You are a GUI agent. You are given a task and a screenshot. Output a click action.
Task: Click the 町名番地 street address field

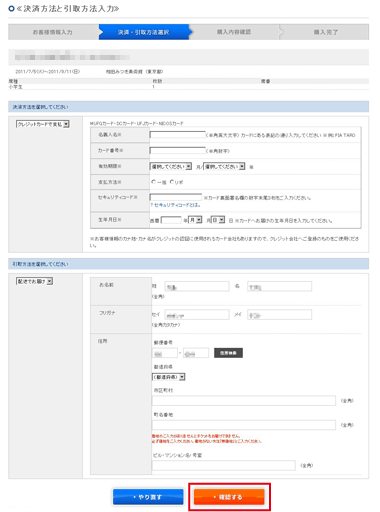click(x=244, y=425)
